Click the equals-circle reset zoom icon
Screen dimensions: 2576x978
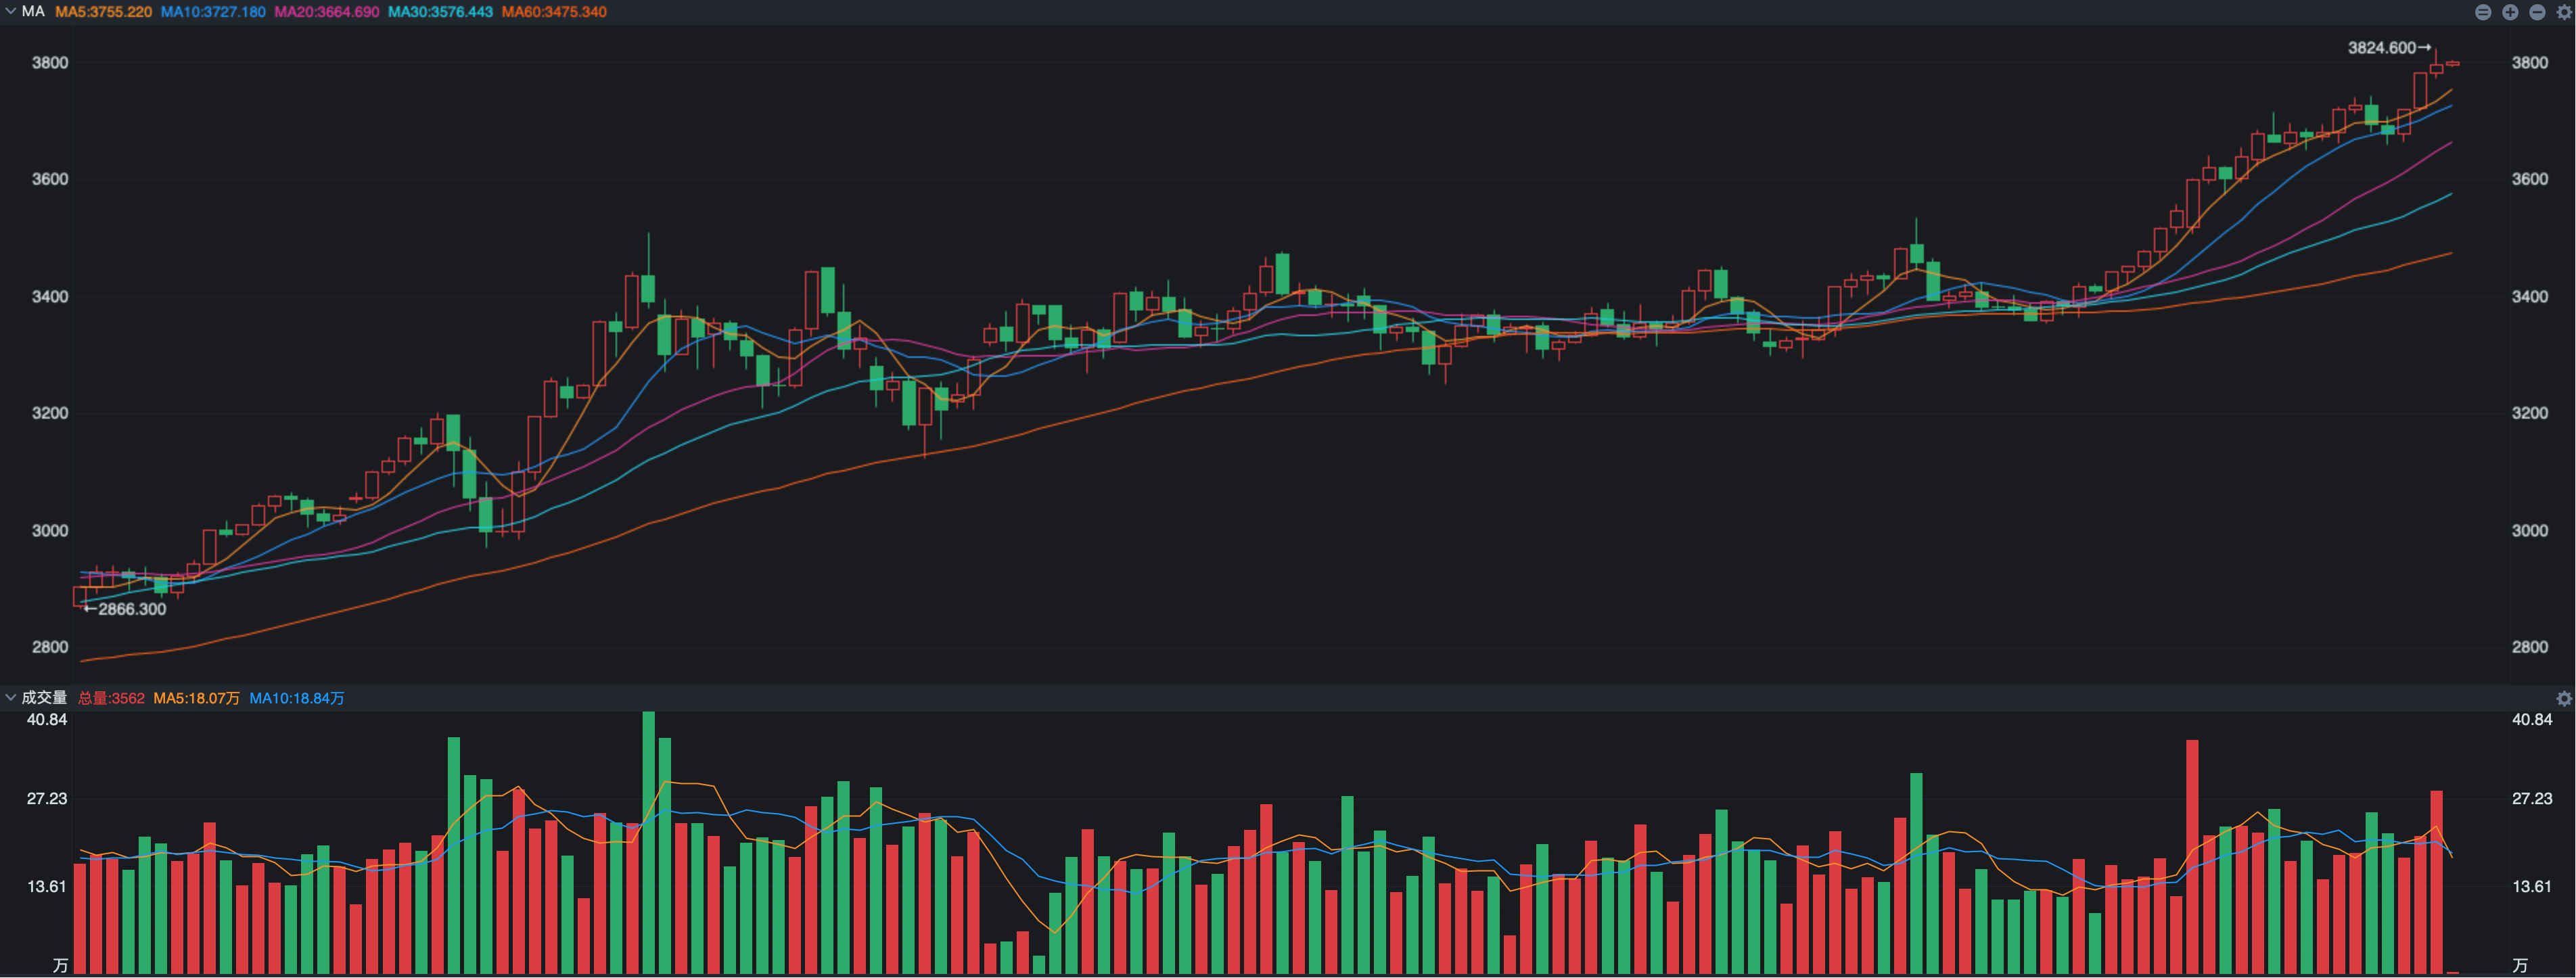coord(2483,12)
